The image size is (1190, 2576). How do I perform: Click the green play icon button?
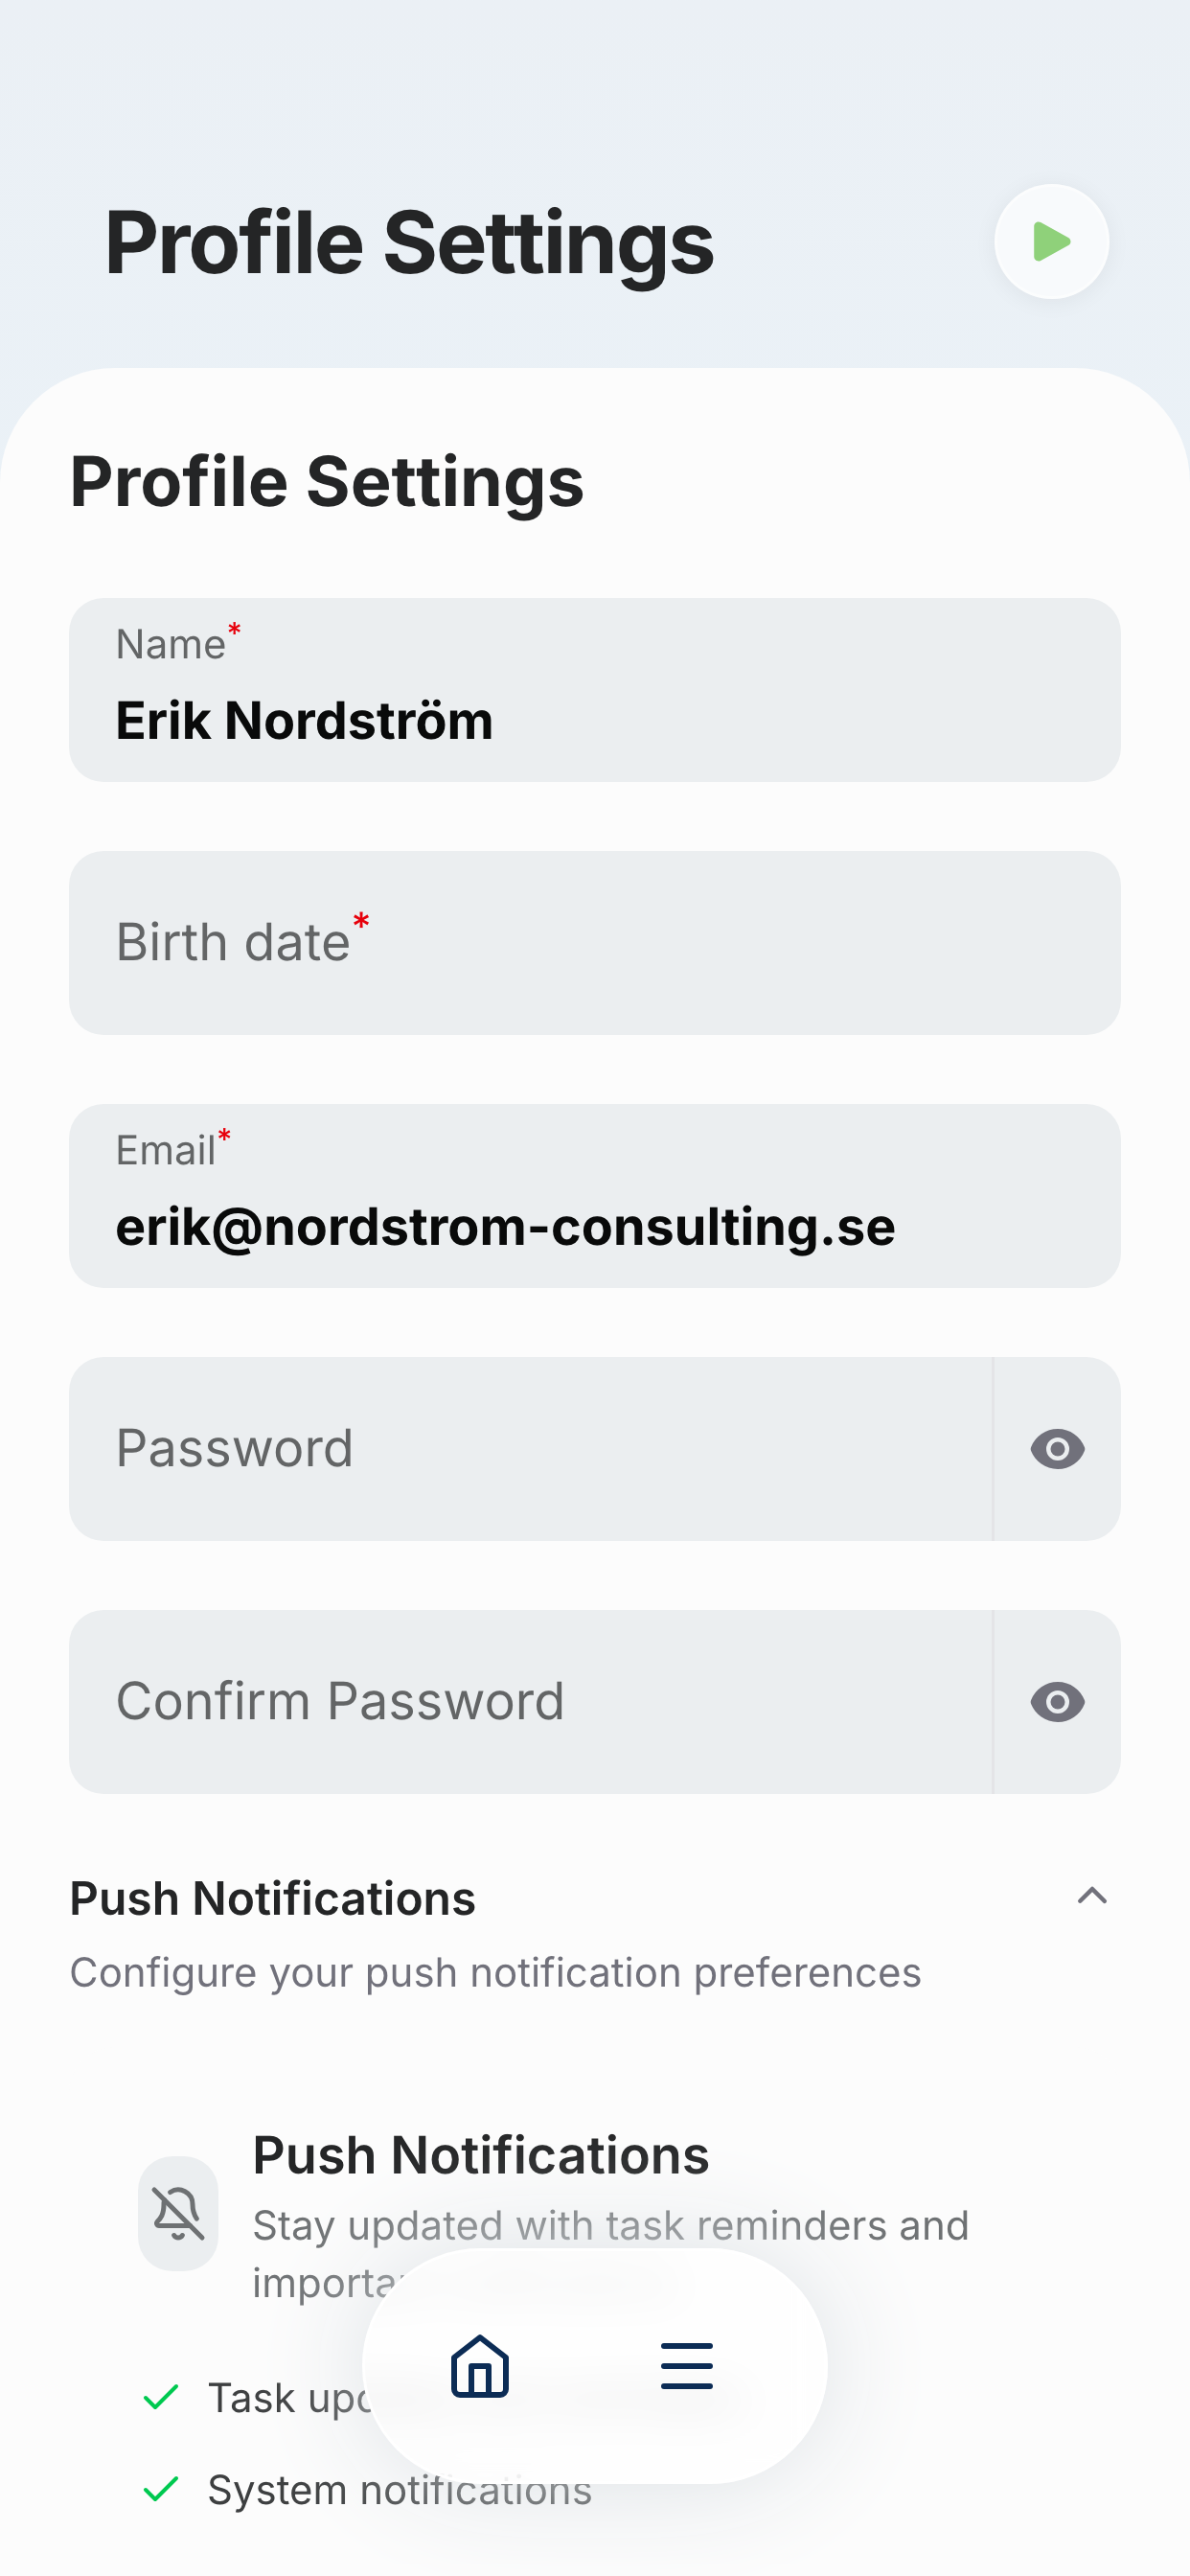(x=1051, y=241)
